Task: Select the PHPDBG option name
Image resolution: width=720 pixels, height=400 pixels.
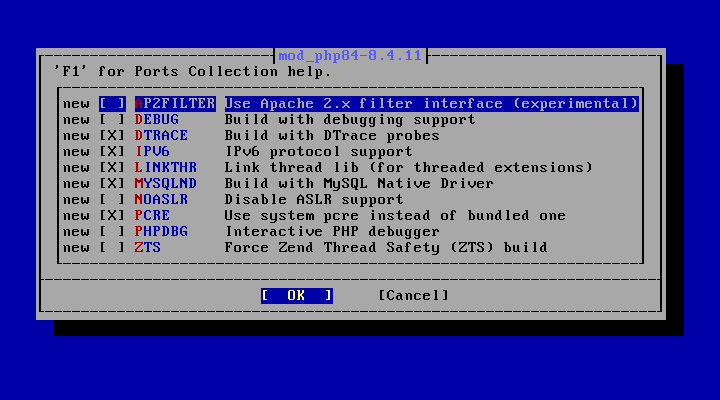Action: [161, 232]
